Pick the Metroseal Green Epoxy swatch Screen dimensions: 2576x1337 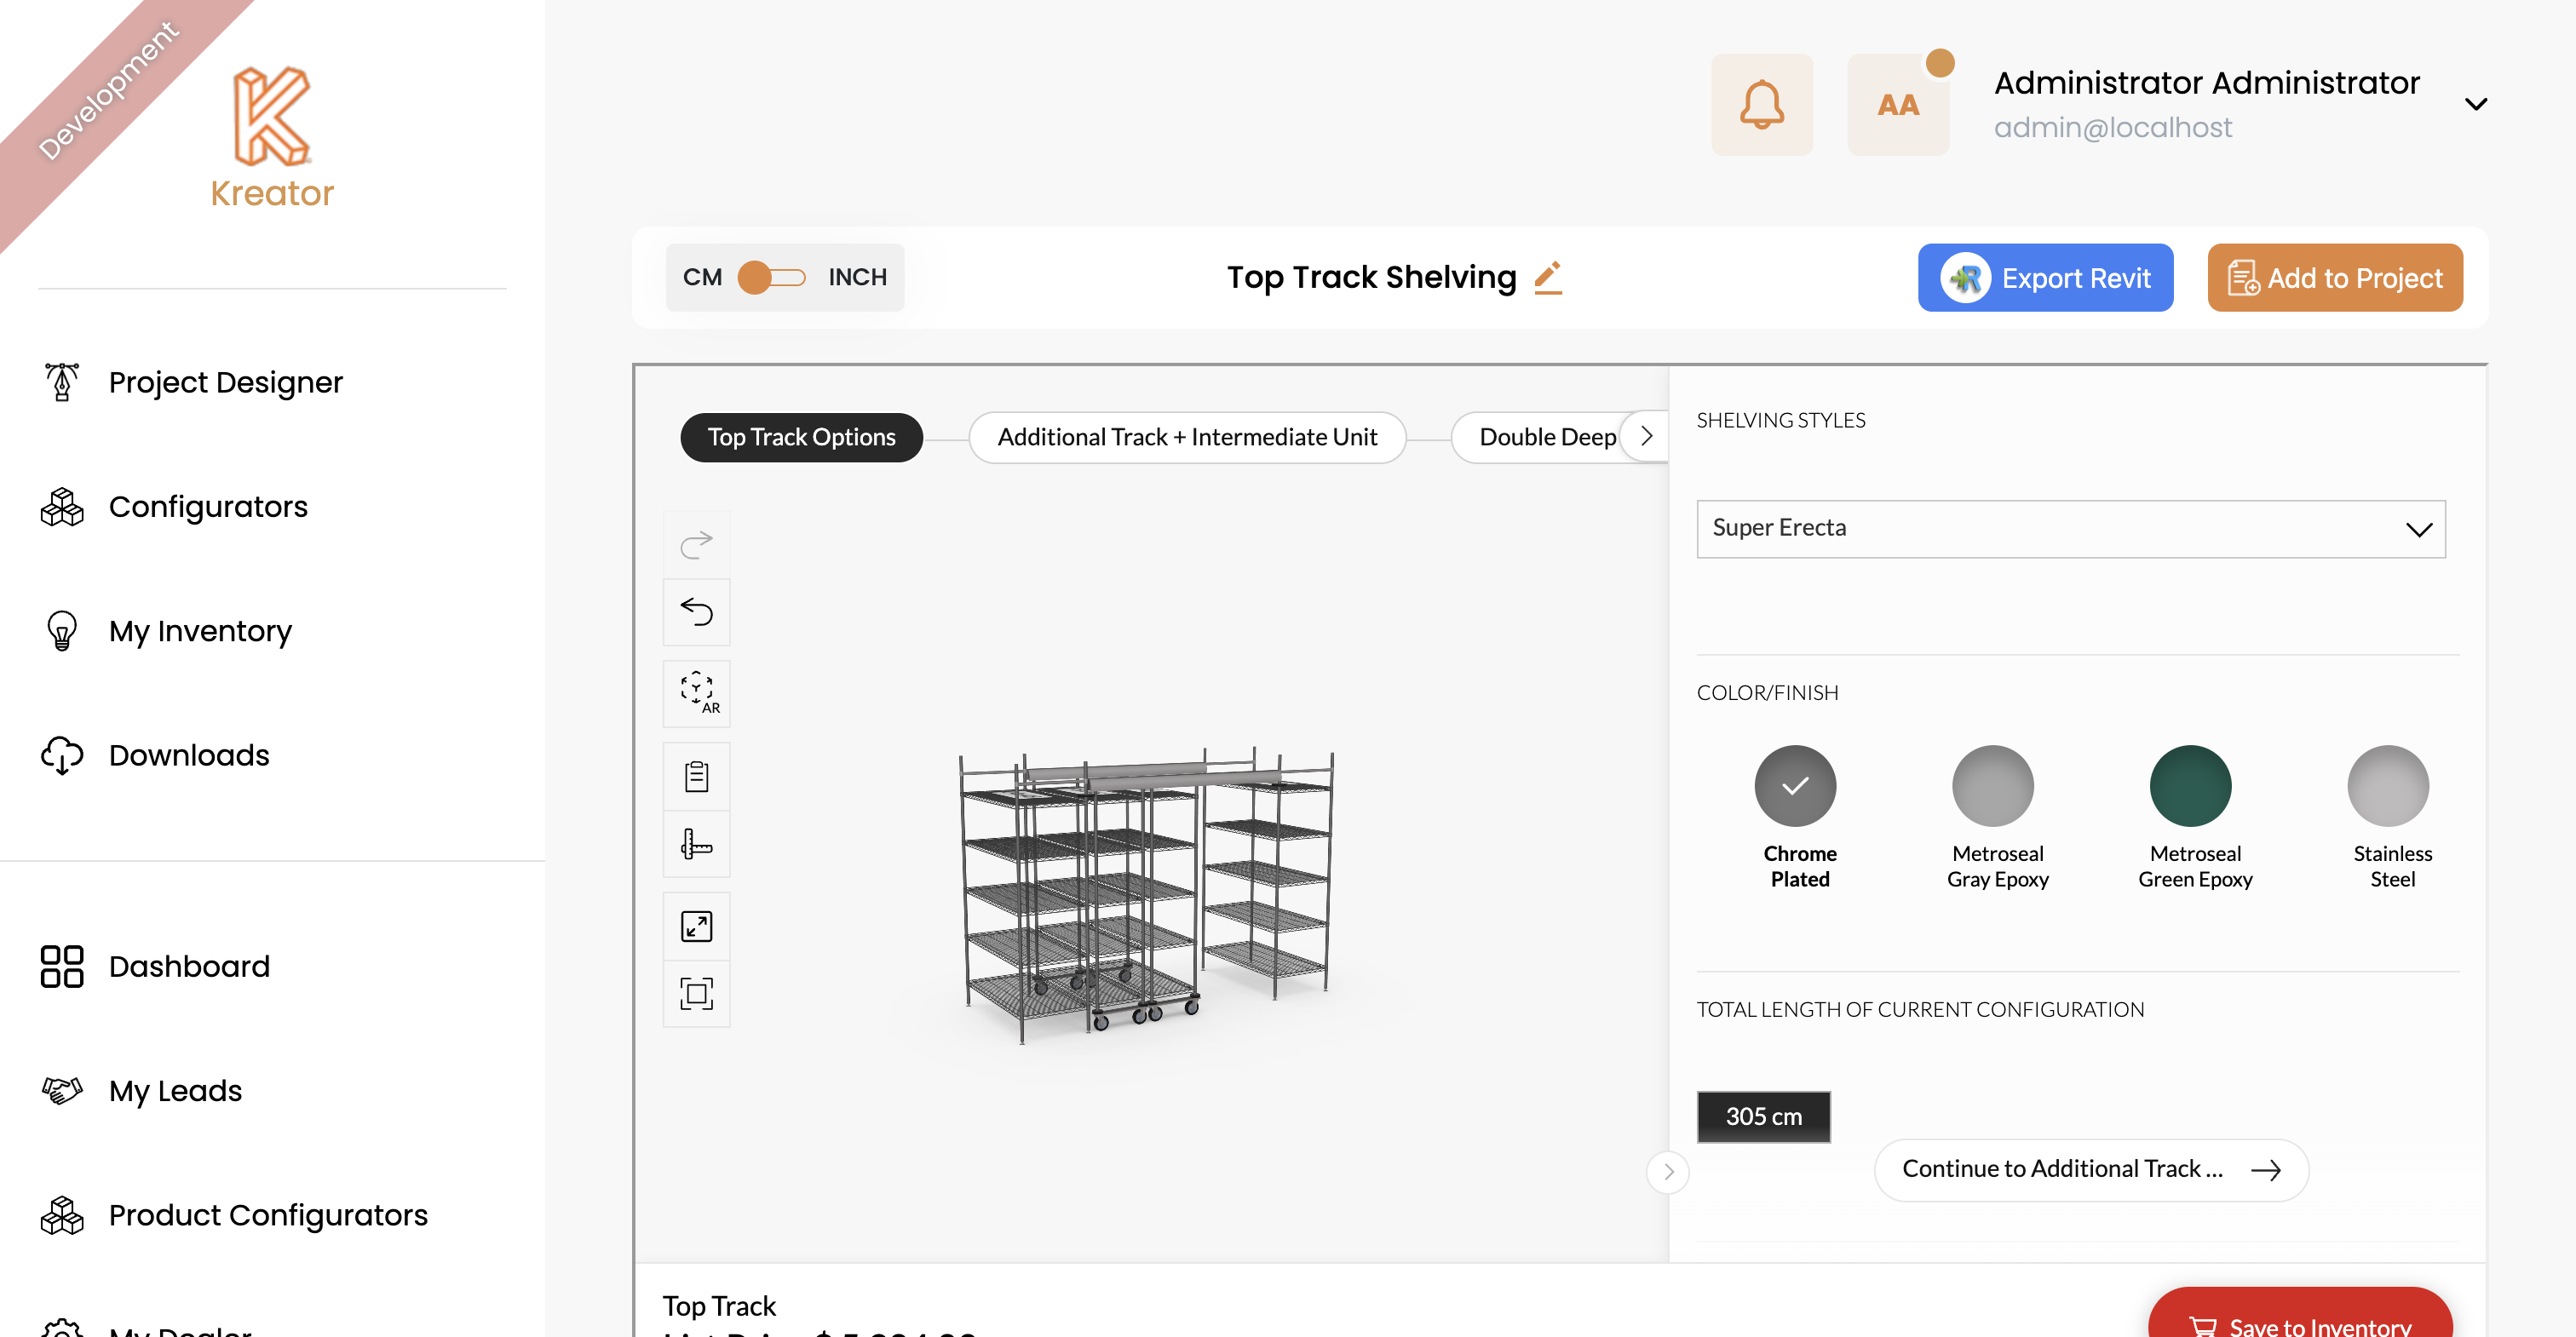click(2189, 786)
